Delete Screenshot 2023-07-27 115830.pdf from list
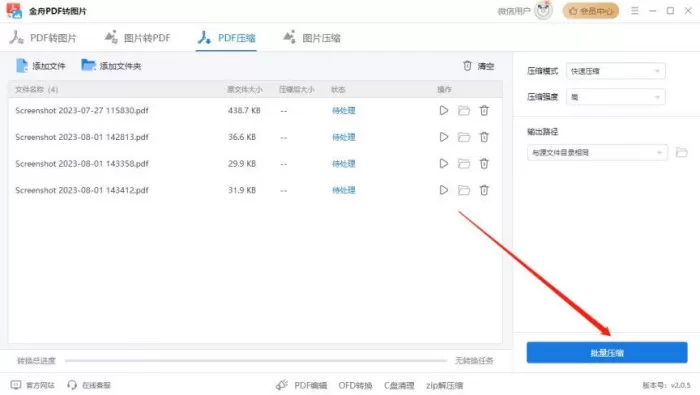 tap(484, 110)
